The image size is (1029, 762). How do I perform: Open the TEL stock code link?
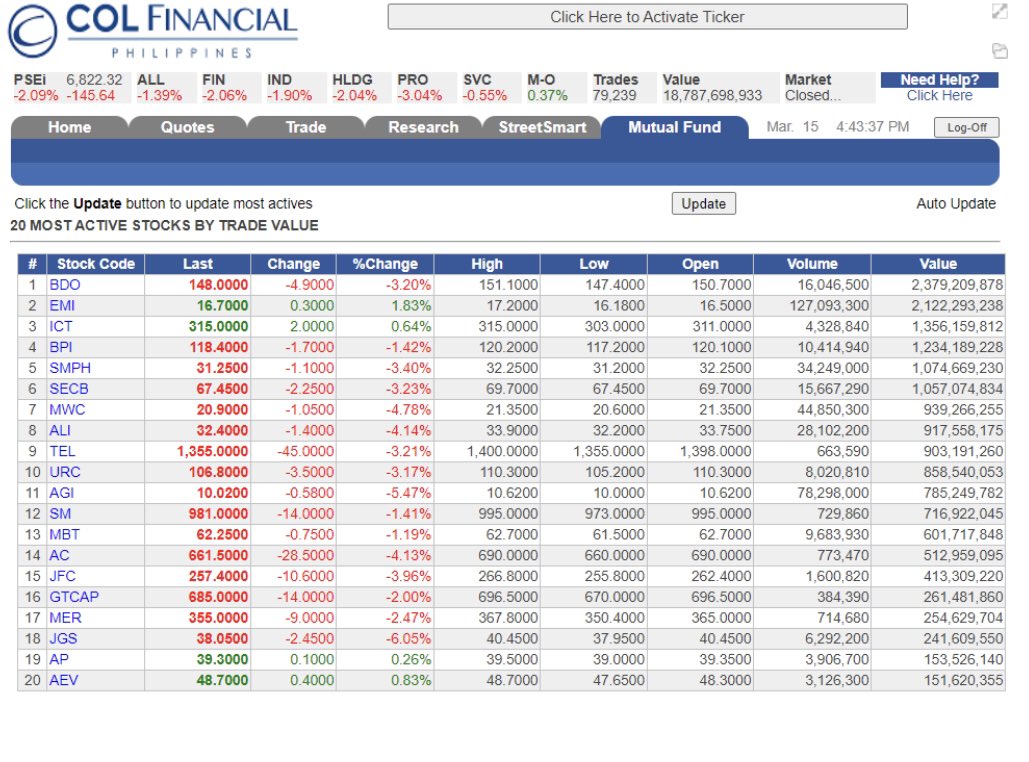(x=62, y=452)
